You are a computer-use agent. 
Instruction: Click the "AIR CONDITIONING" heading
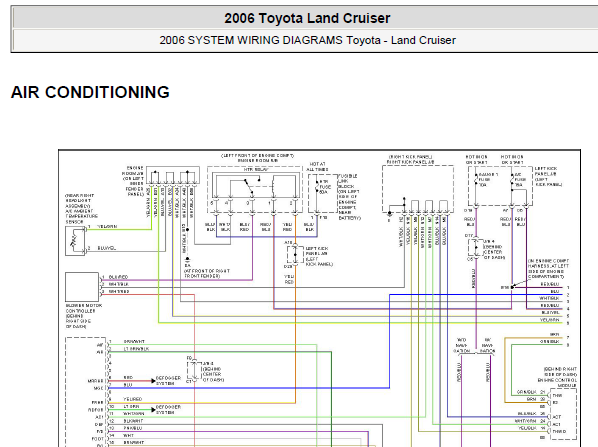click(x=90, y=92)
